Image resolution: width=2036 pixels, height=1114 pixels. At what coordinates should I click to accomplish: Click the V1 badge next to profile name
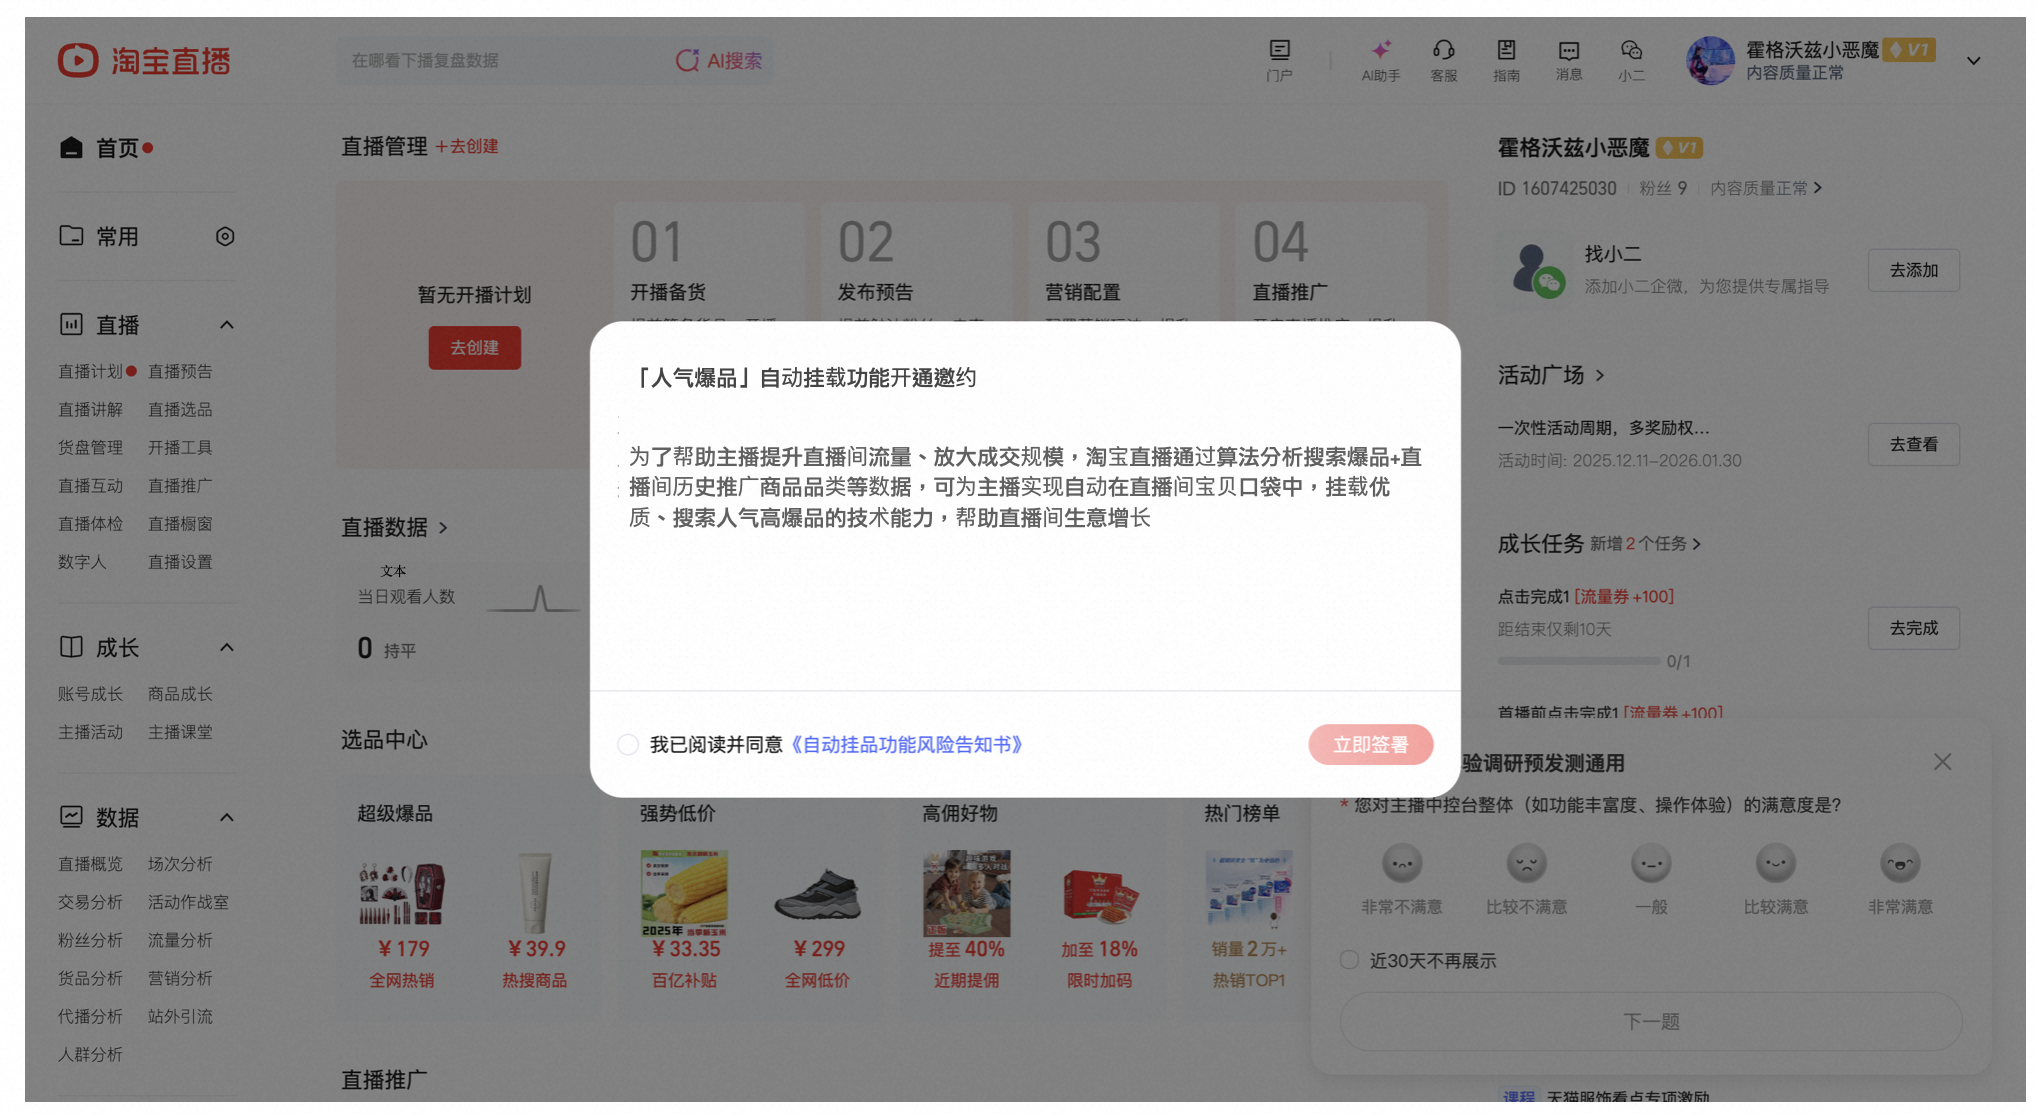(1679, 148)
